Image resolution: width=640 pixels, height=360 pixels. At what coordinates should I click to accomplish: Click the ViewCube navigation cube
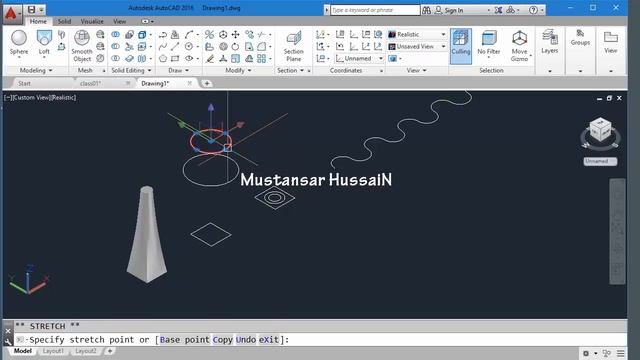[600, 131]
